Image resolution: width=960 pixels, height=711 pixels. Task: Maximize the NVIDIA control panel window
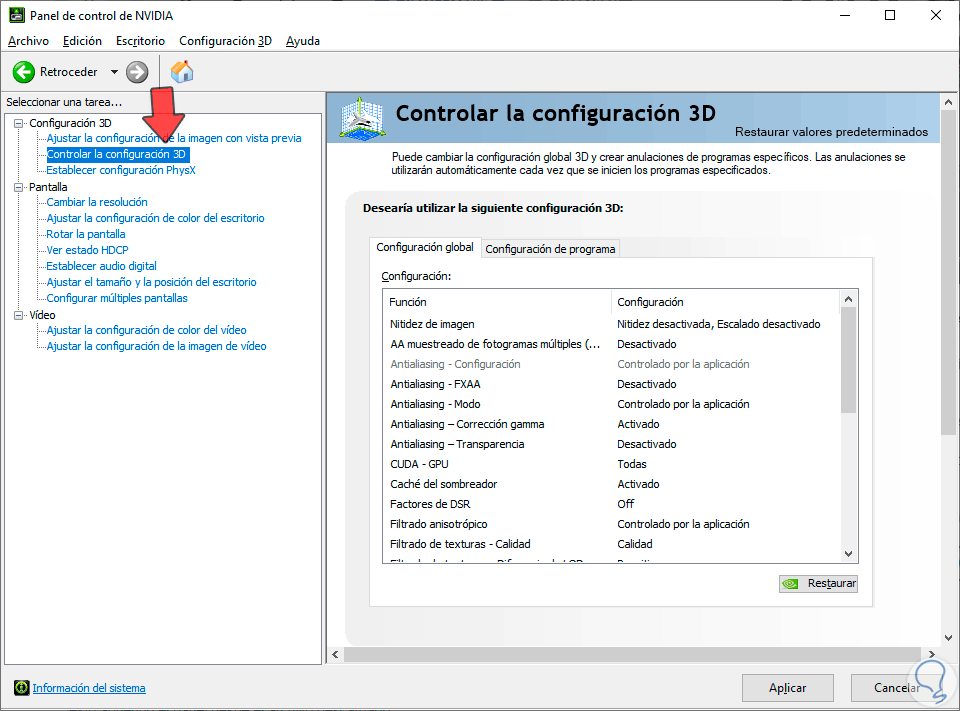tap(890, 15)
